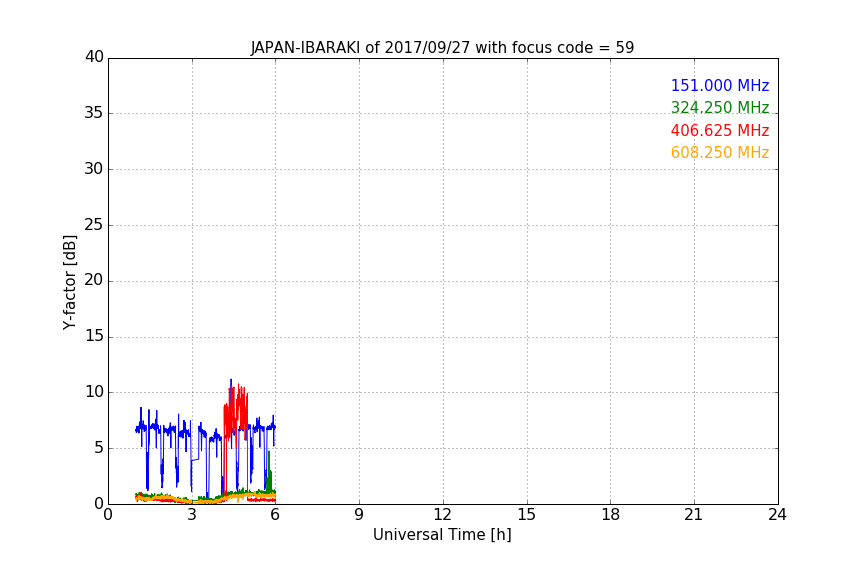Click the x-axis tick label 6
This screenshot has height=576, width=864.
276,515
